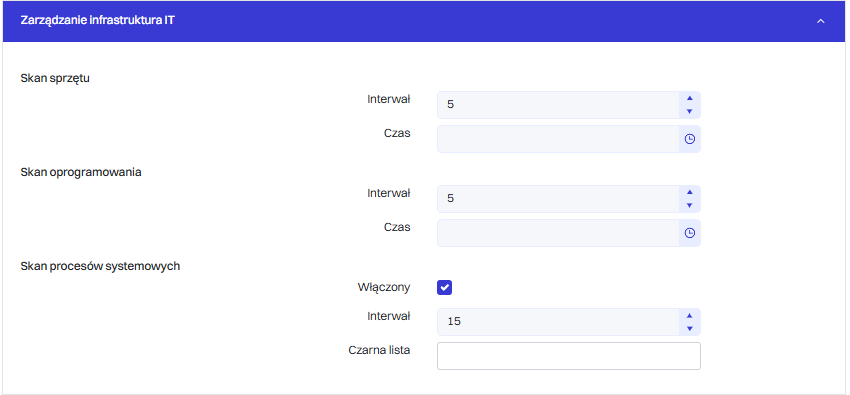Screen dimensions: 850x395
Task: Click the Czarna lista label
Action: (x=379, y=350)
